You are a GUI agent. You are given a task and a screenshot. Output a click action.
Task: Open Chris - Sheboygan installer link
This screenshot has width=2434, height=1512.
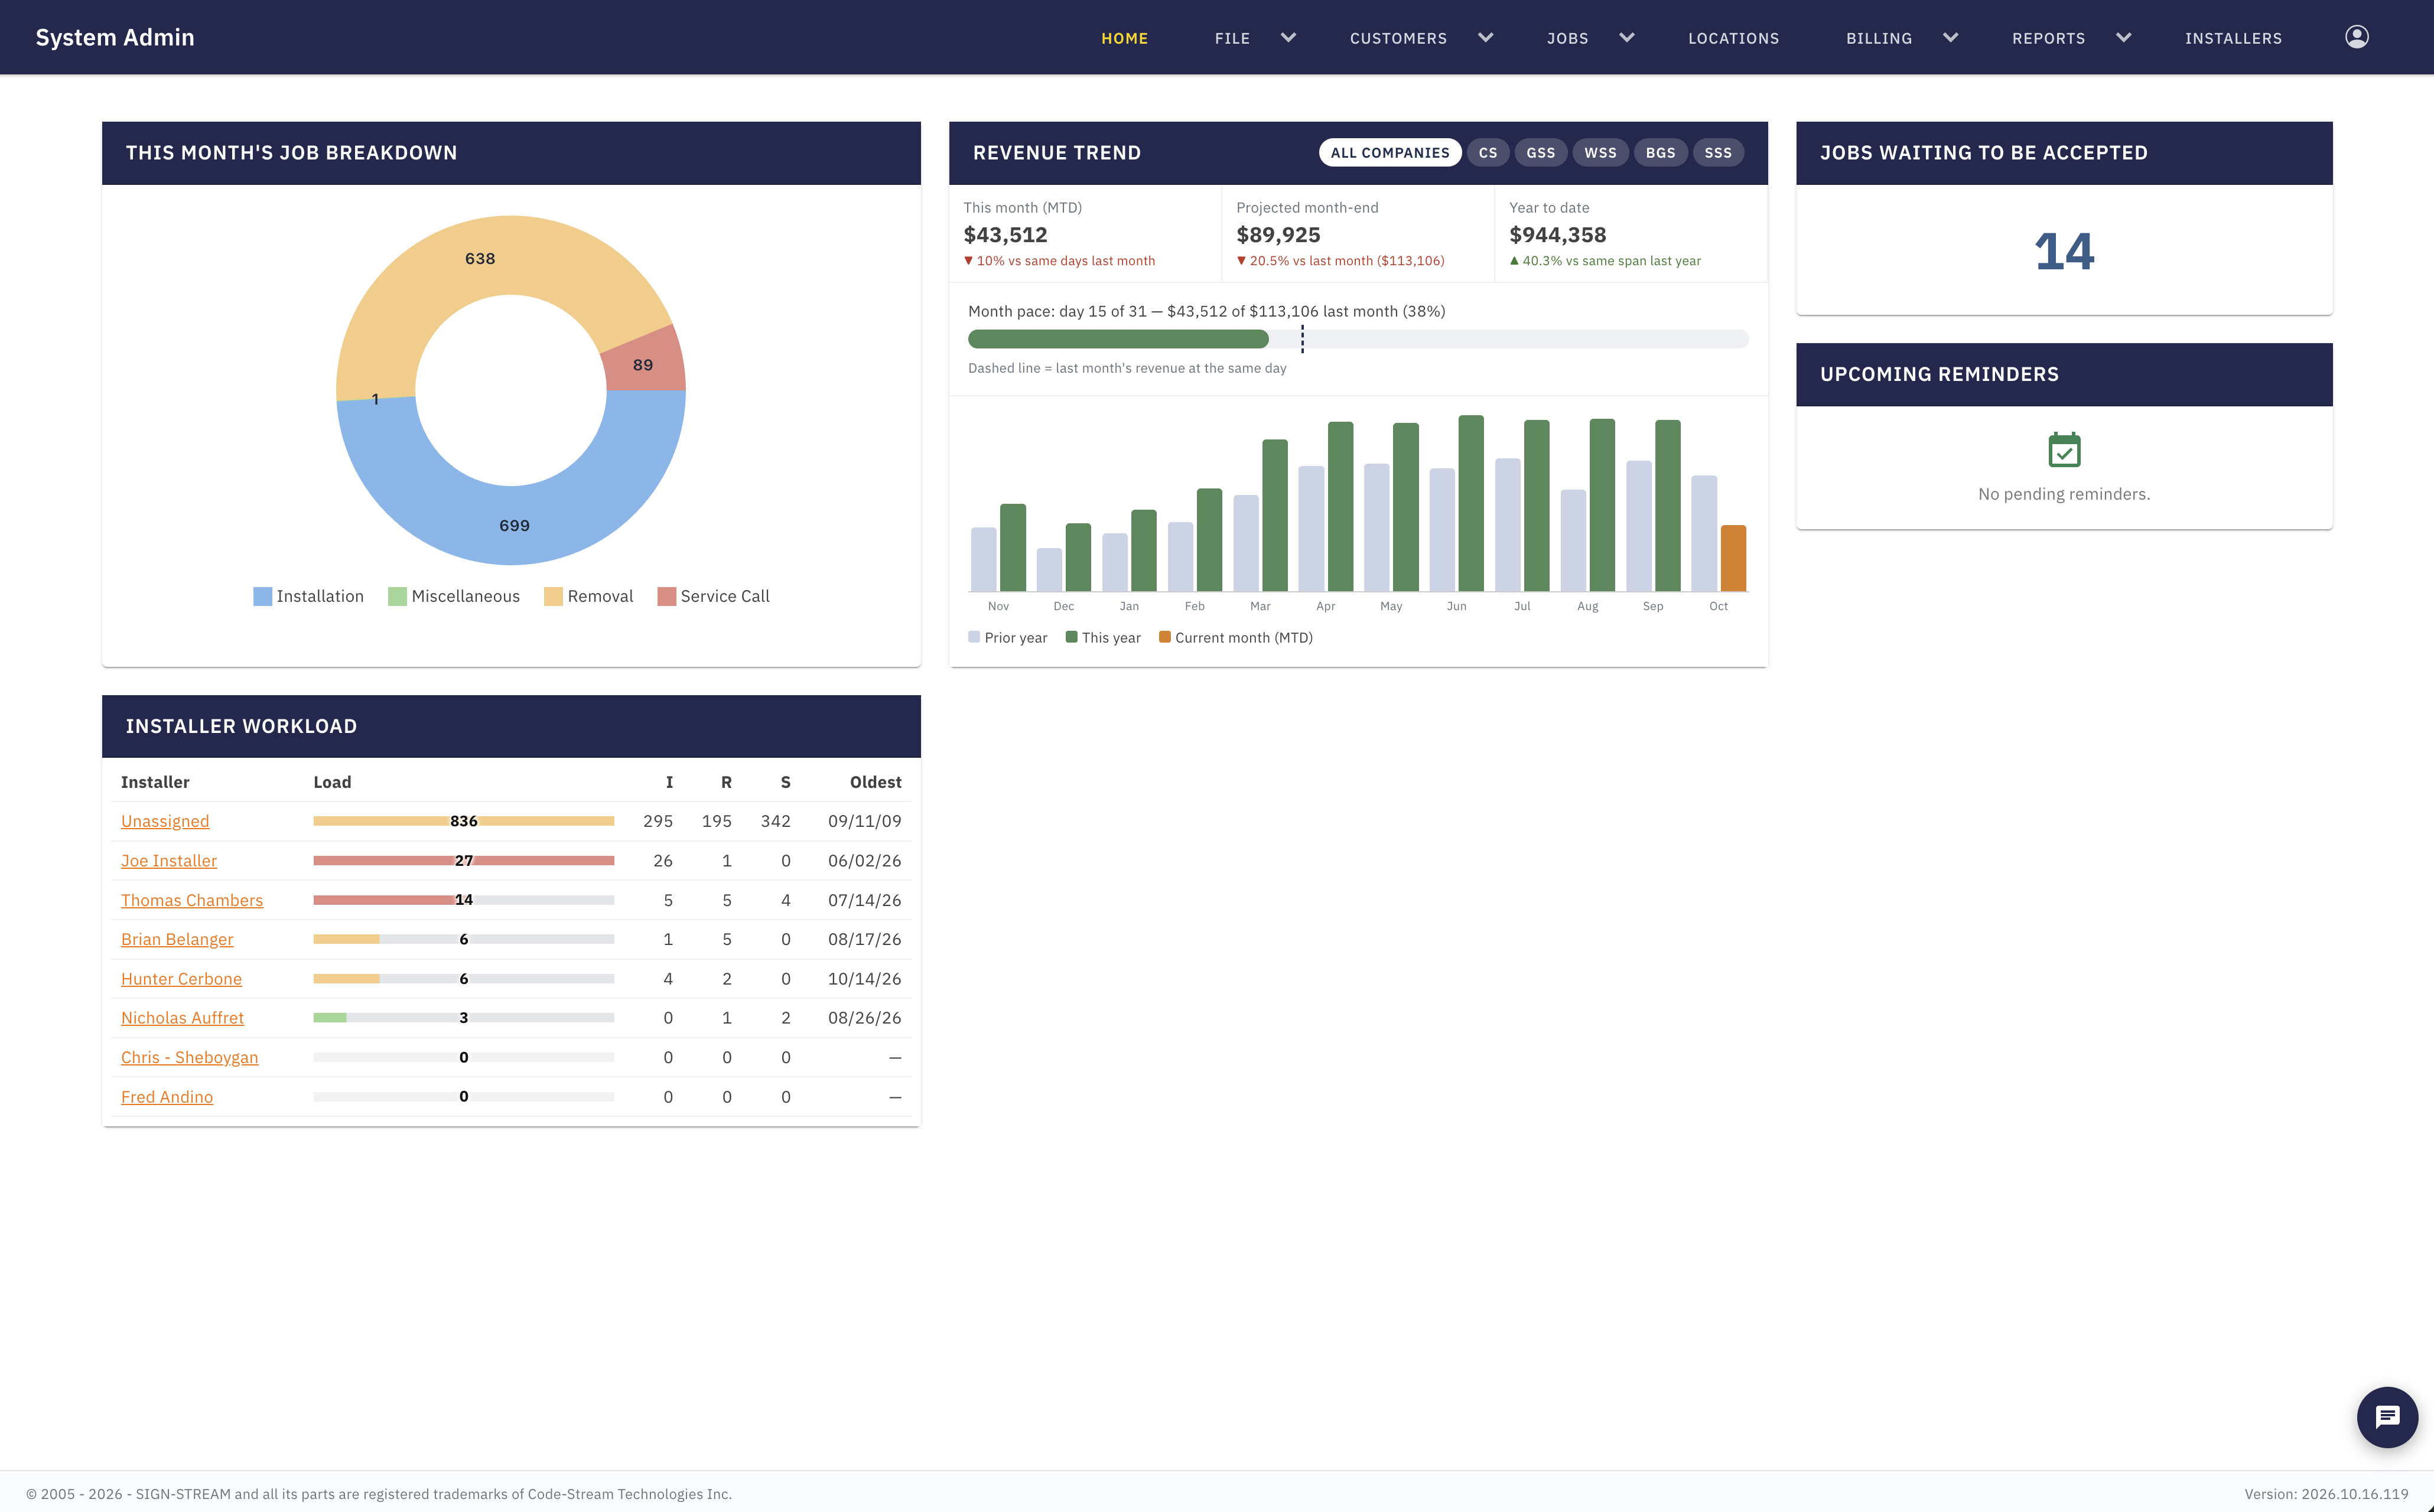click(189, 1057)
